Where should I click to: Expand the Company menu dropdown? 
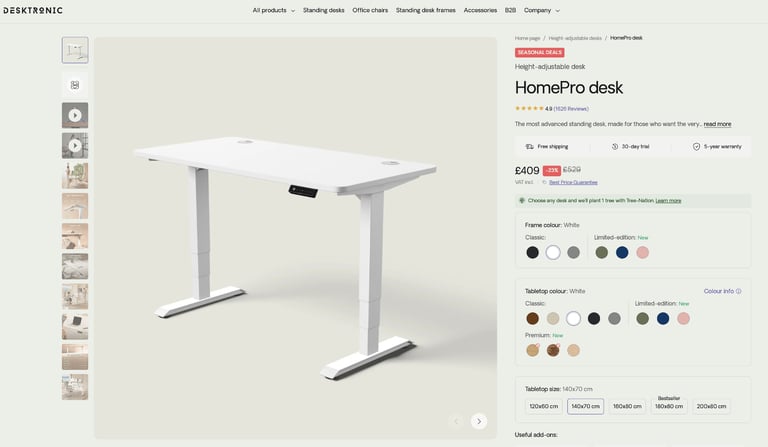coord(541,10)
